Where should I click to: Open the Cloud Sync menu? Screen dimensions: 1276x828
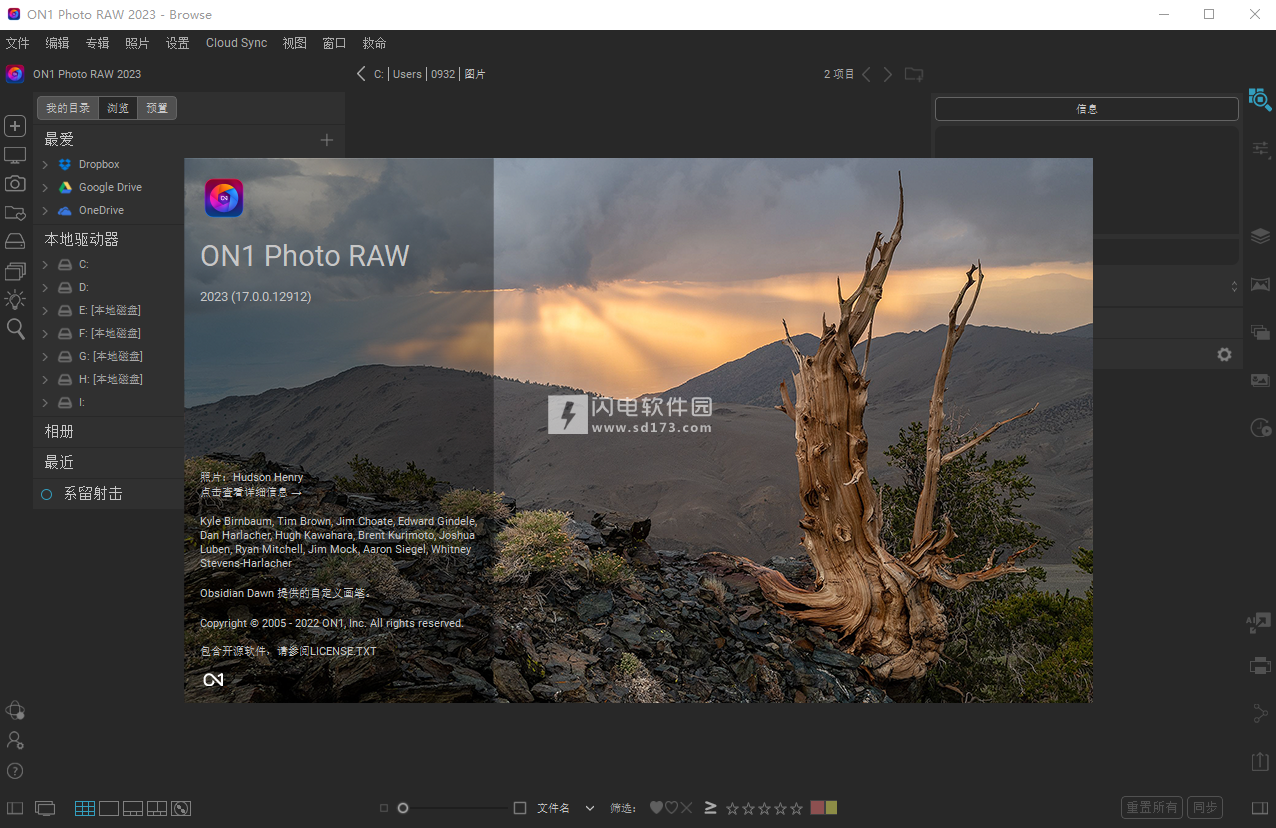pos(236,43)
